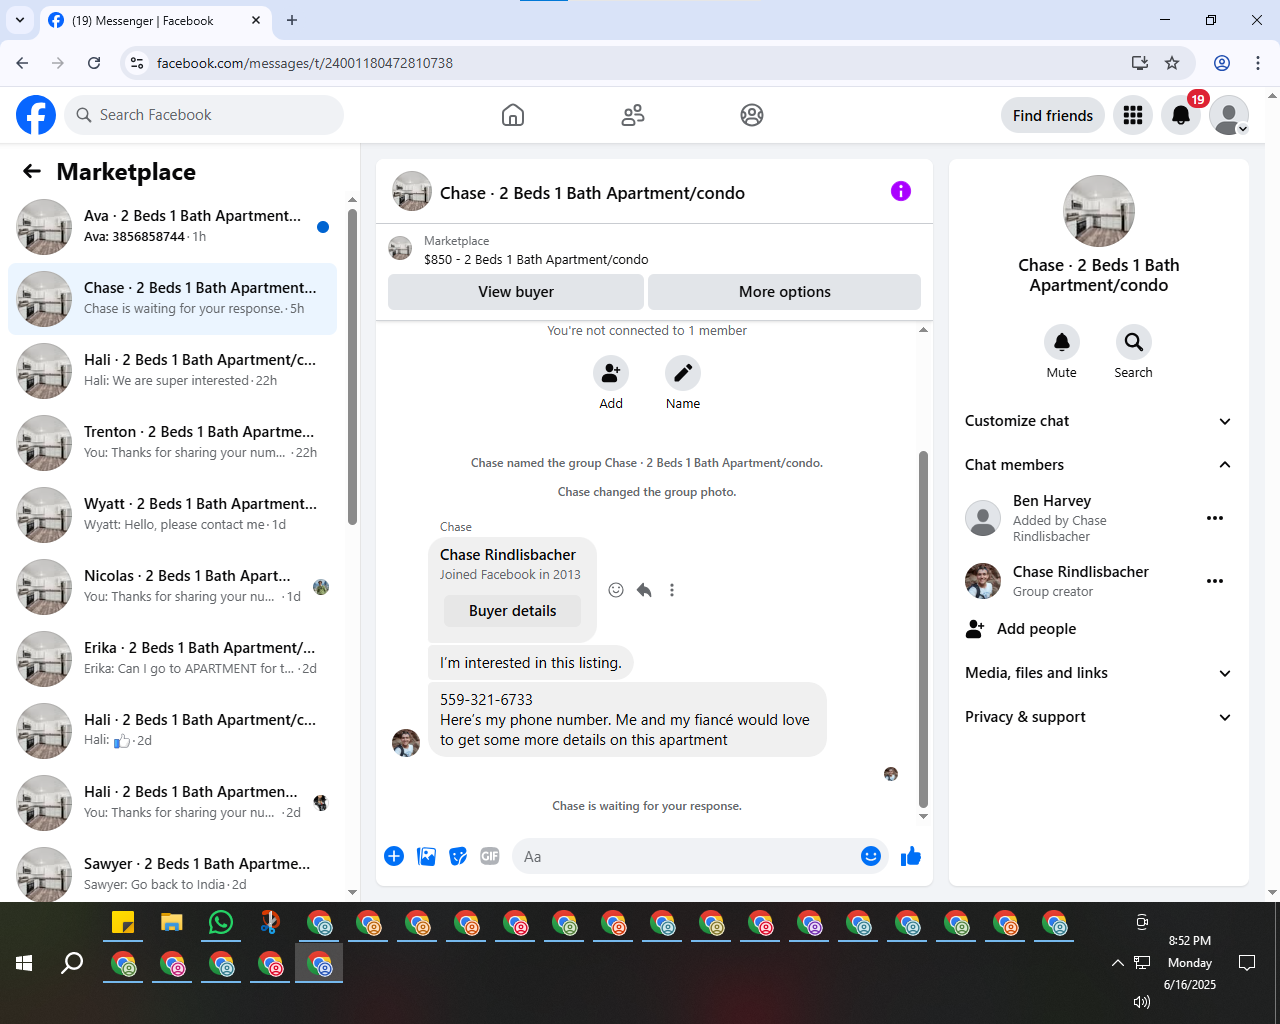This screenshot has width=1280, height=1024.
Task: Open WhatsApp from the taskbar
Action: [x=221, y=922]
